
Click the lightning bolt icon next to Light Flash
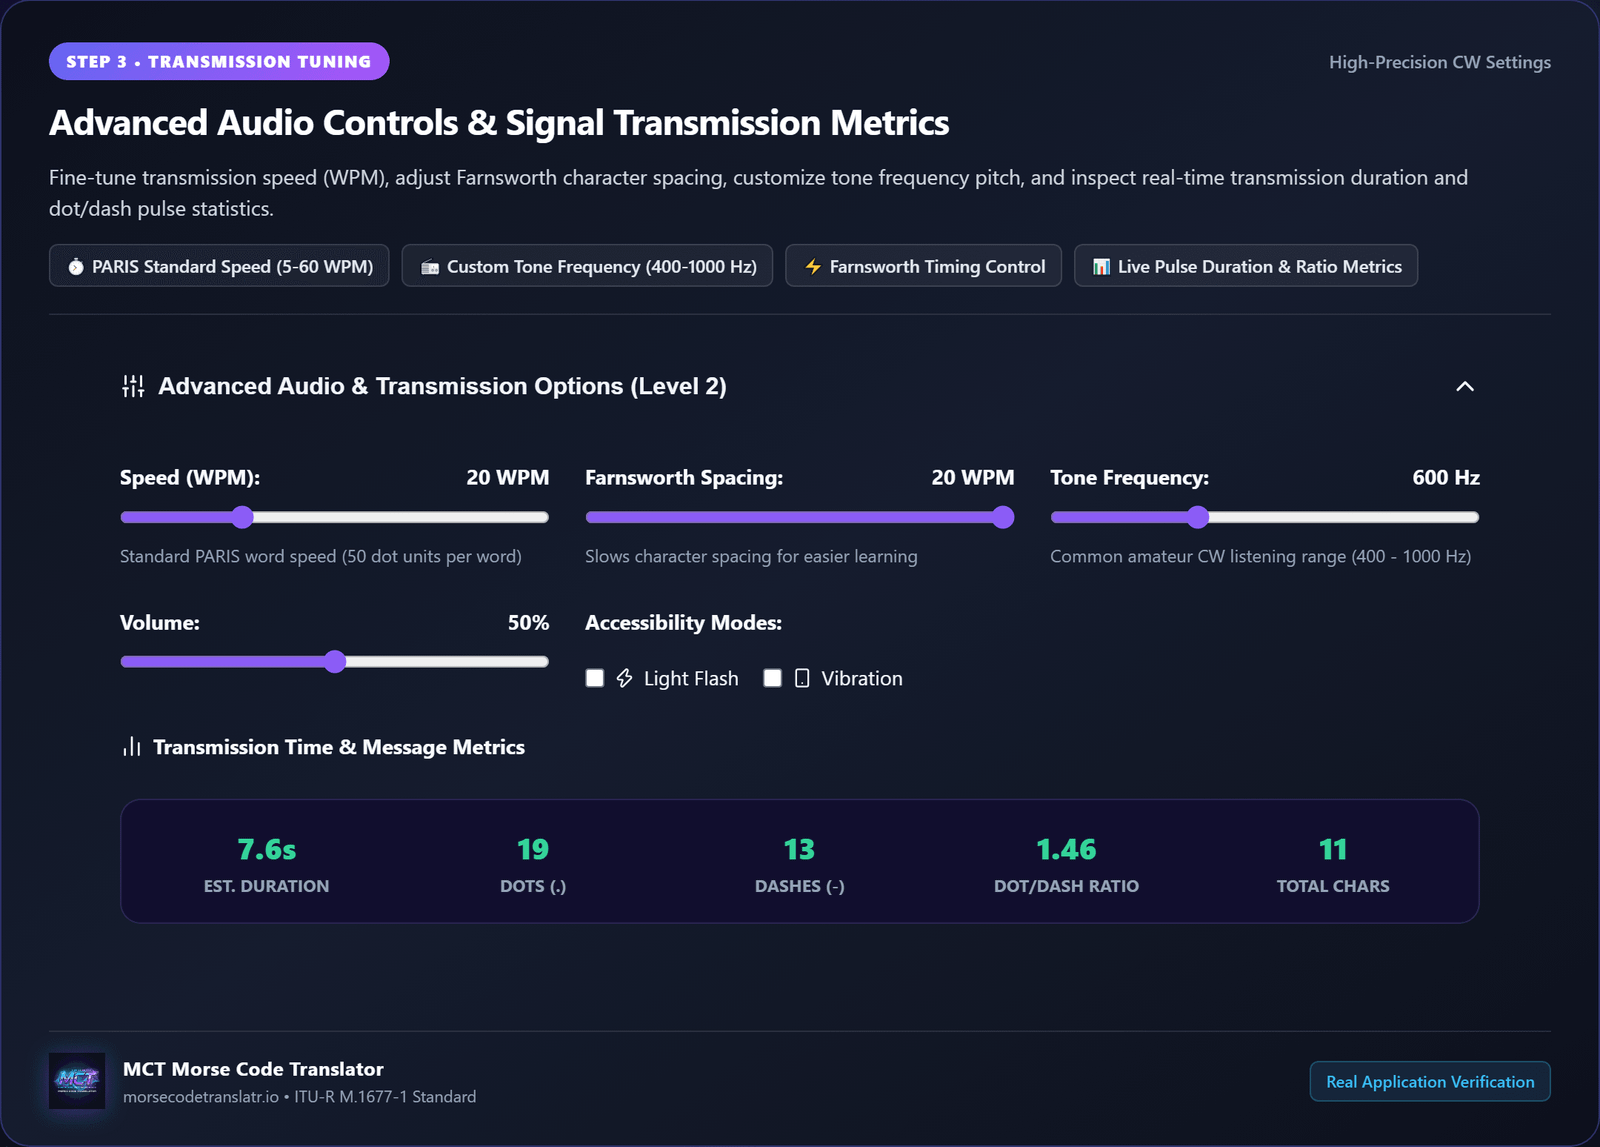625,678
